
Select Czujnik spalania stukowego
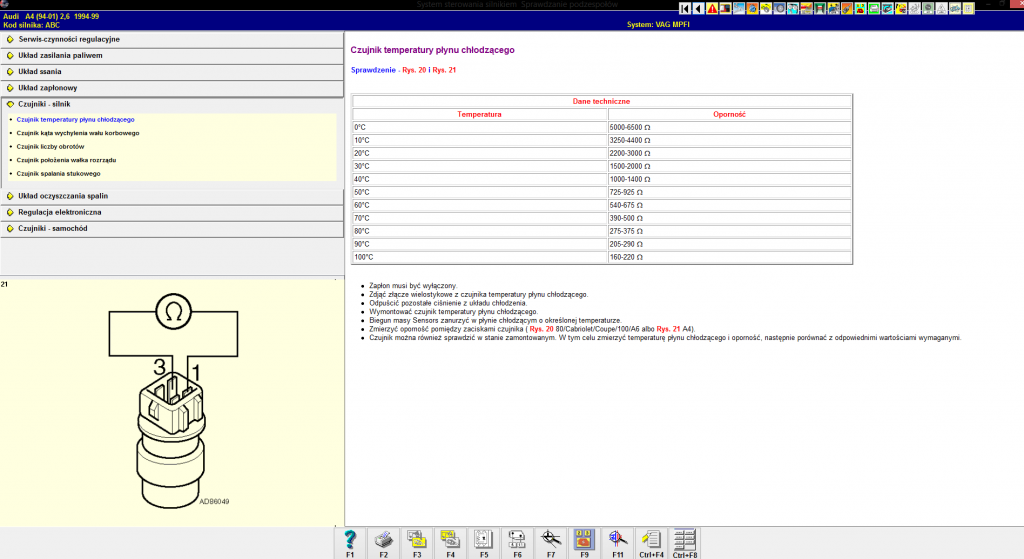click(x=59, y=174)
